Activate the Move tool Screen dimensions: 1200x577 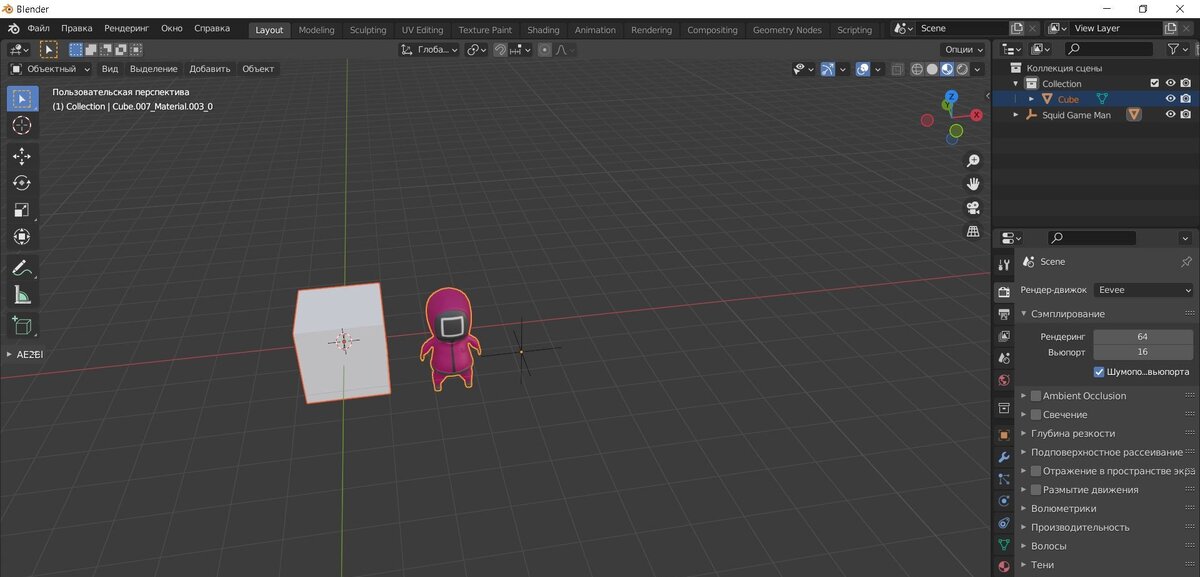(22, 156)
